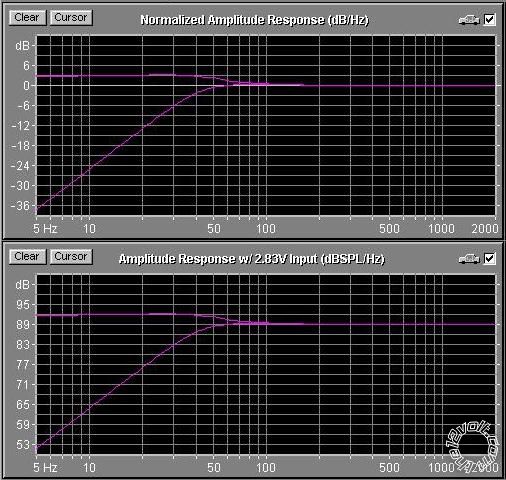Click car icon in 2.83V Input Amplitude panel
Screen dimensions: 506x480
click(469, 259)
